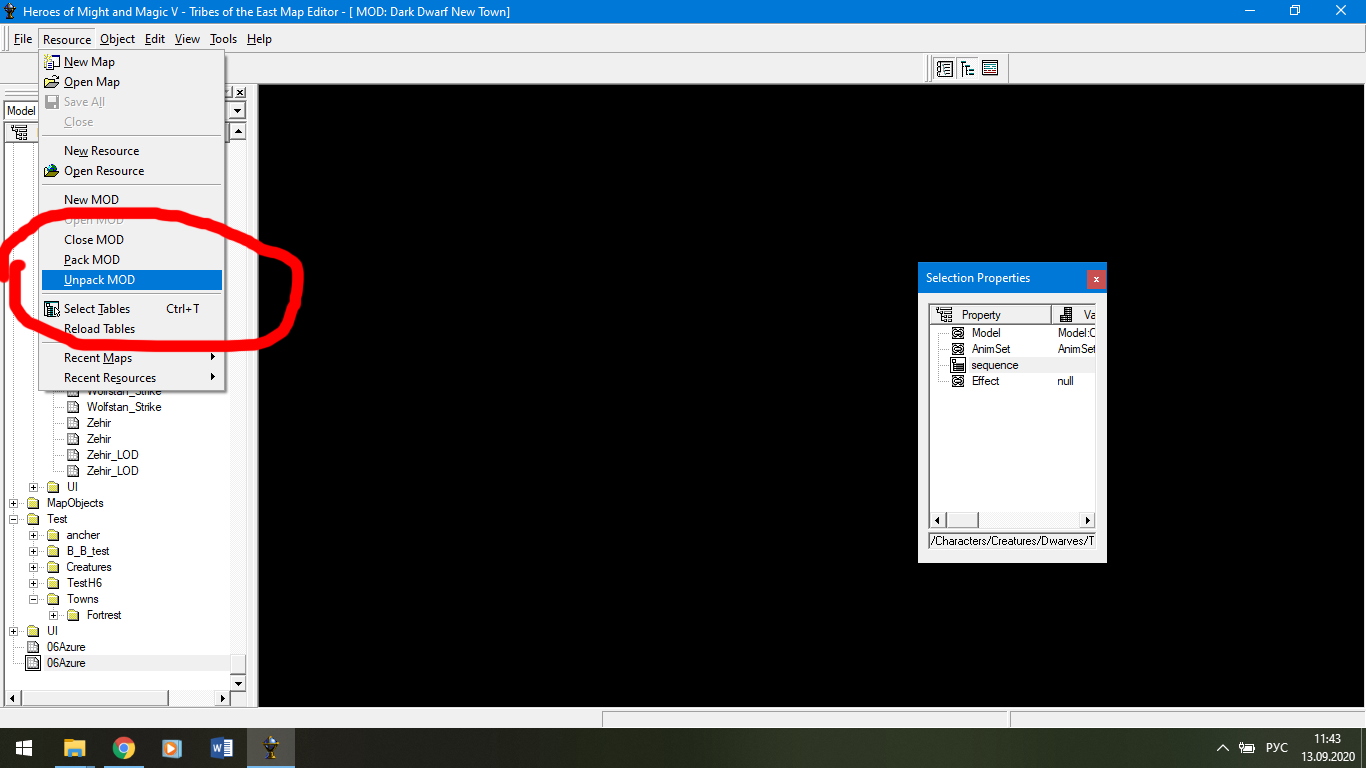Image resolution: width=1366 pixels, height=768 pixels.
Task: Click the Selection Properties scroll-left arrow
Action: click(938, 520)
